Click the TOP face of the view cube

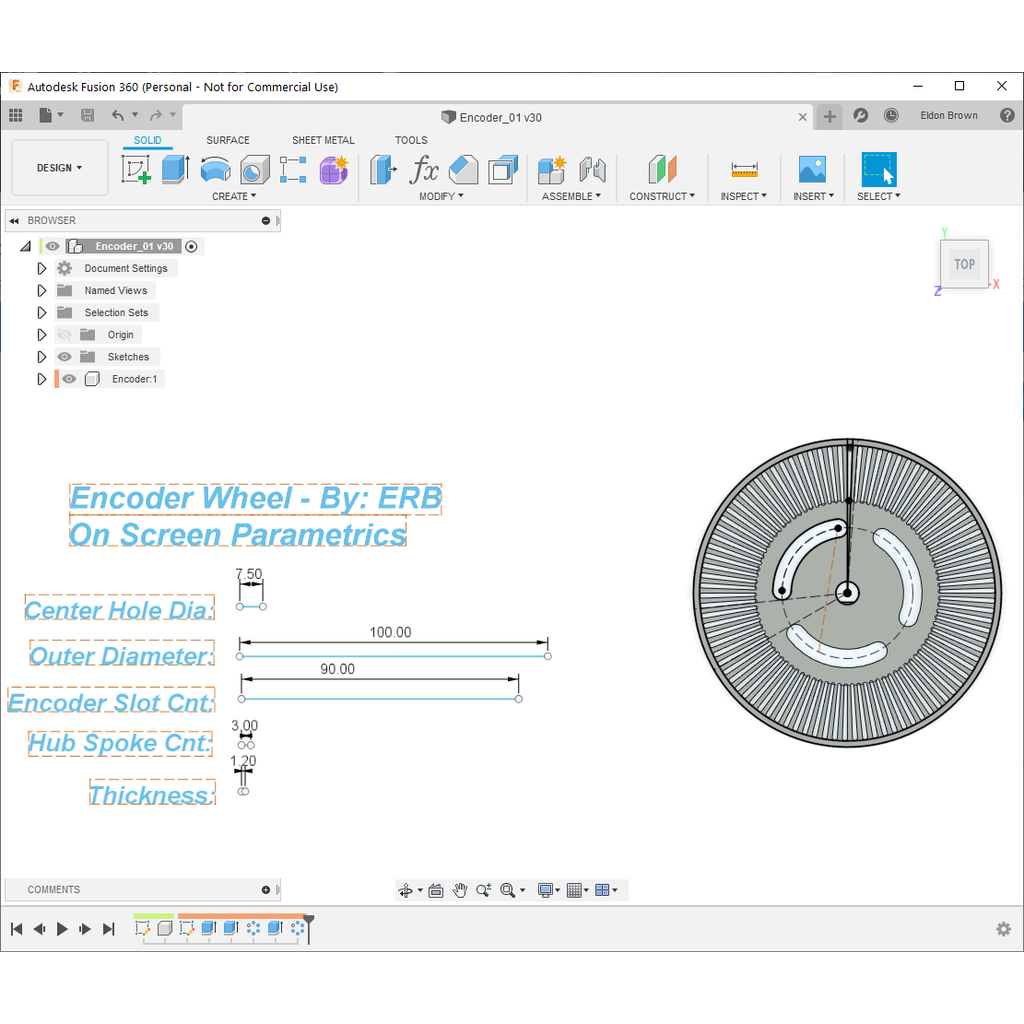964,264
